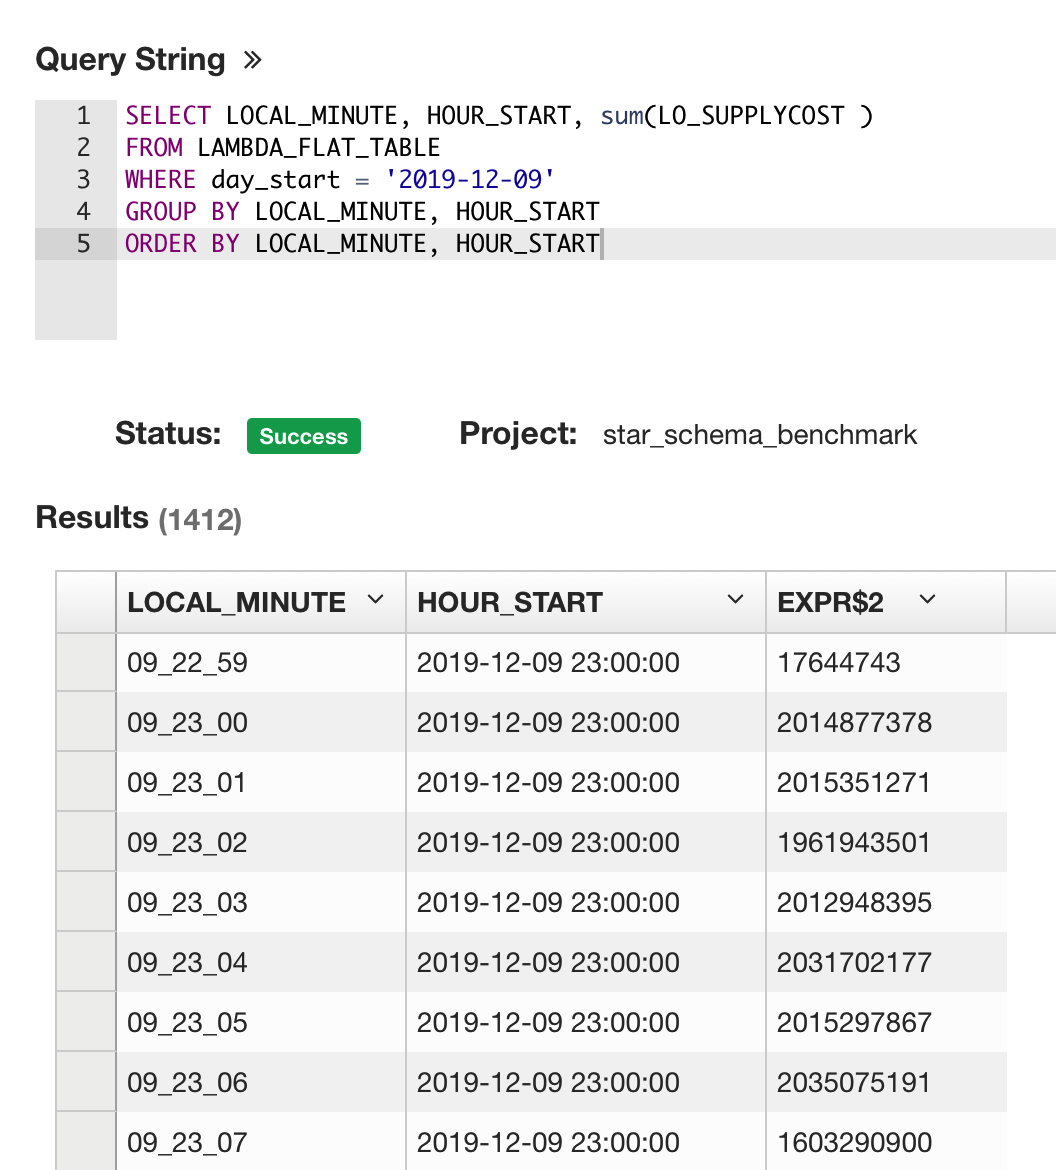Click the row header beside 09_23_02

(x=86, y=842)
